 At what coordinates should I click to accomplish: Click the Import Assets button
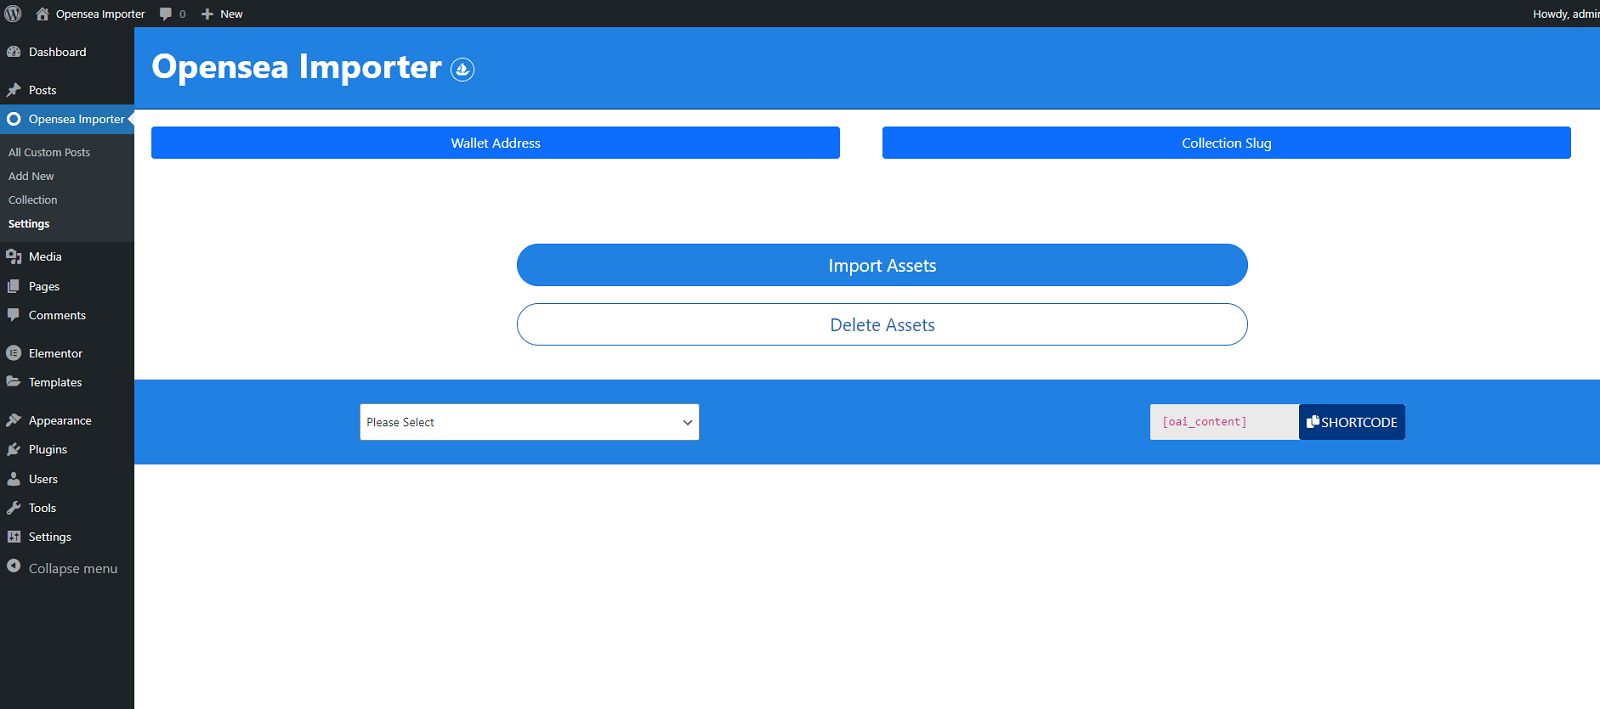[882, 265]
